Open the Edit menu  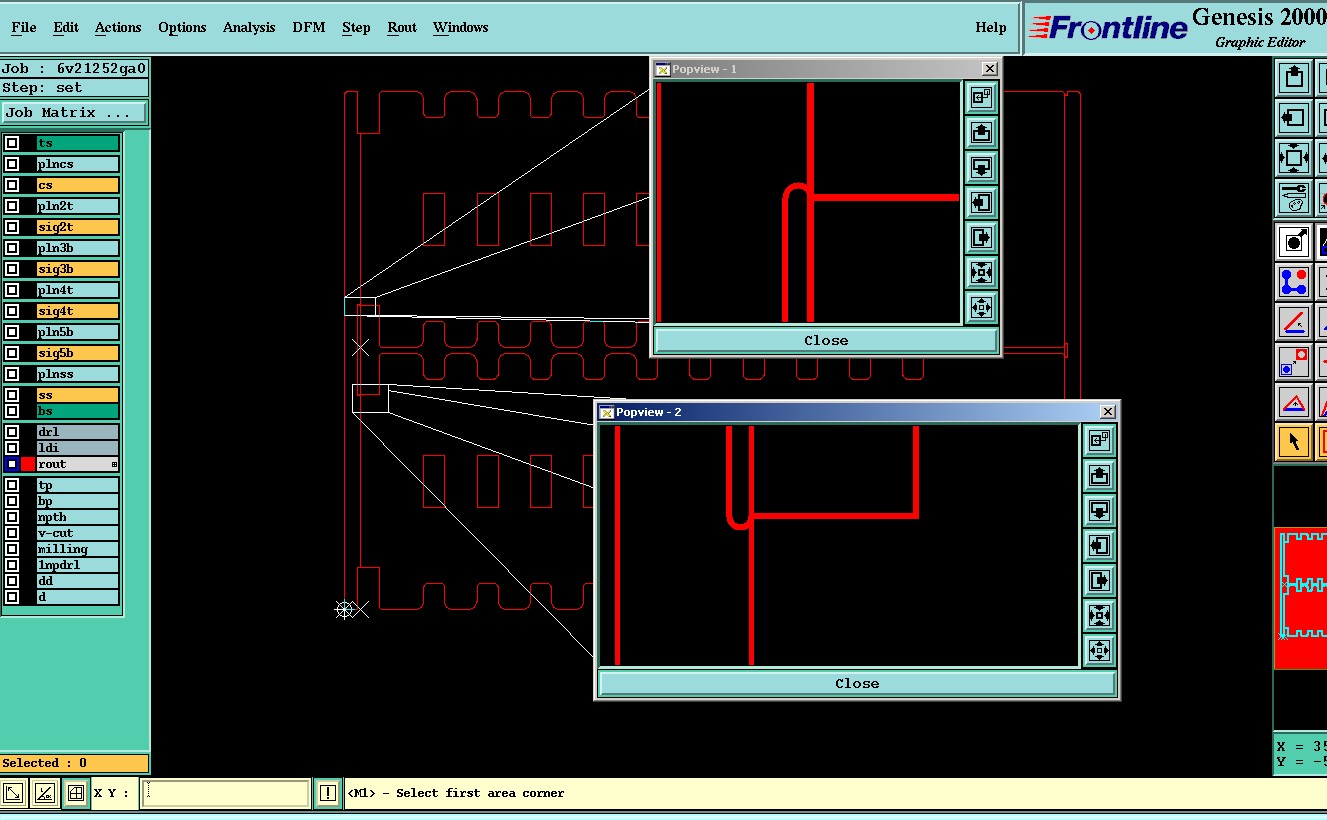(x=66, y=27)
